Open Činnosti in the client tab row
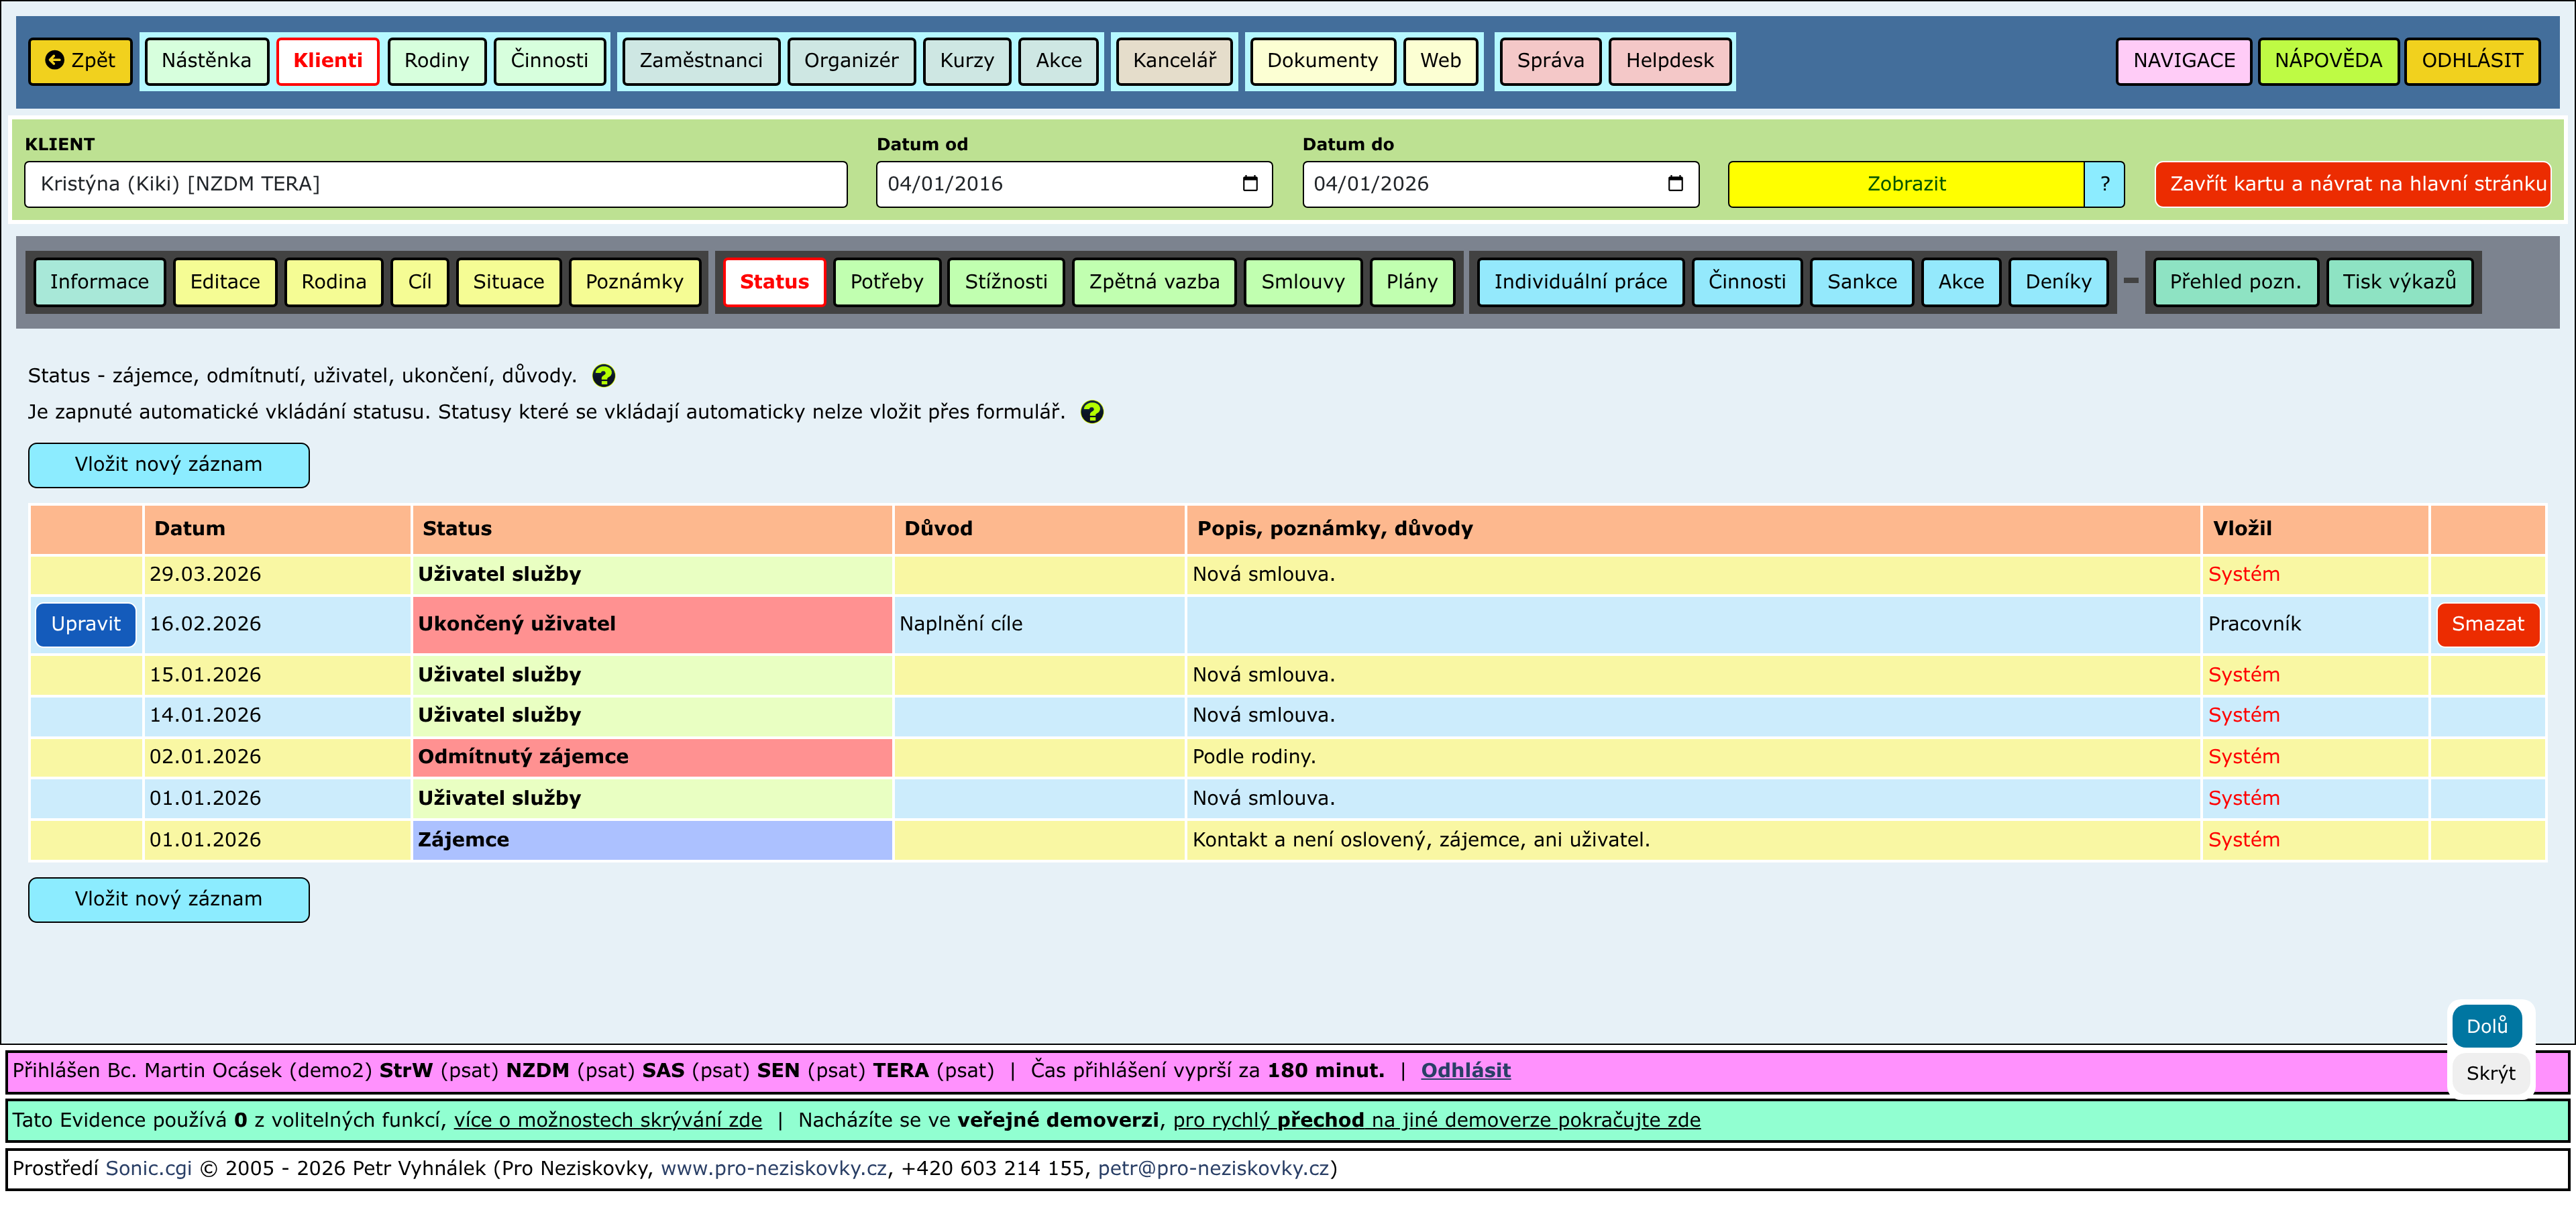Screen dimensions: 2576x1226 tap(1747, 282)
